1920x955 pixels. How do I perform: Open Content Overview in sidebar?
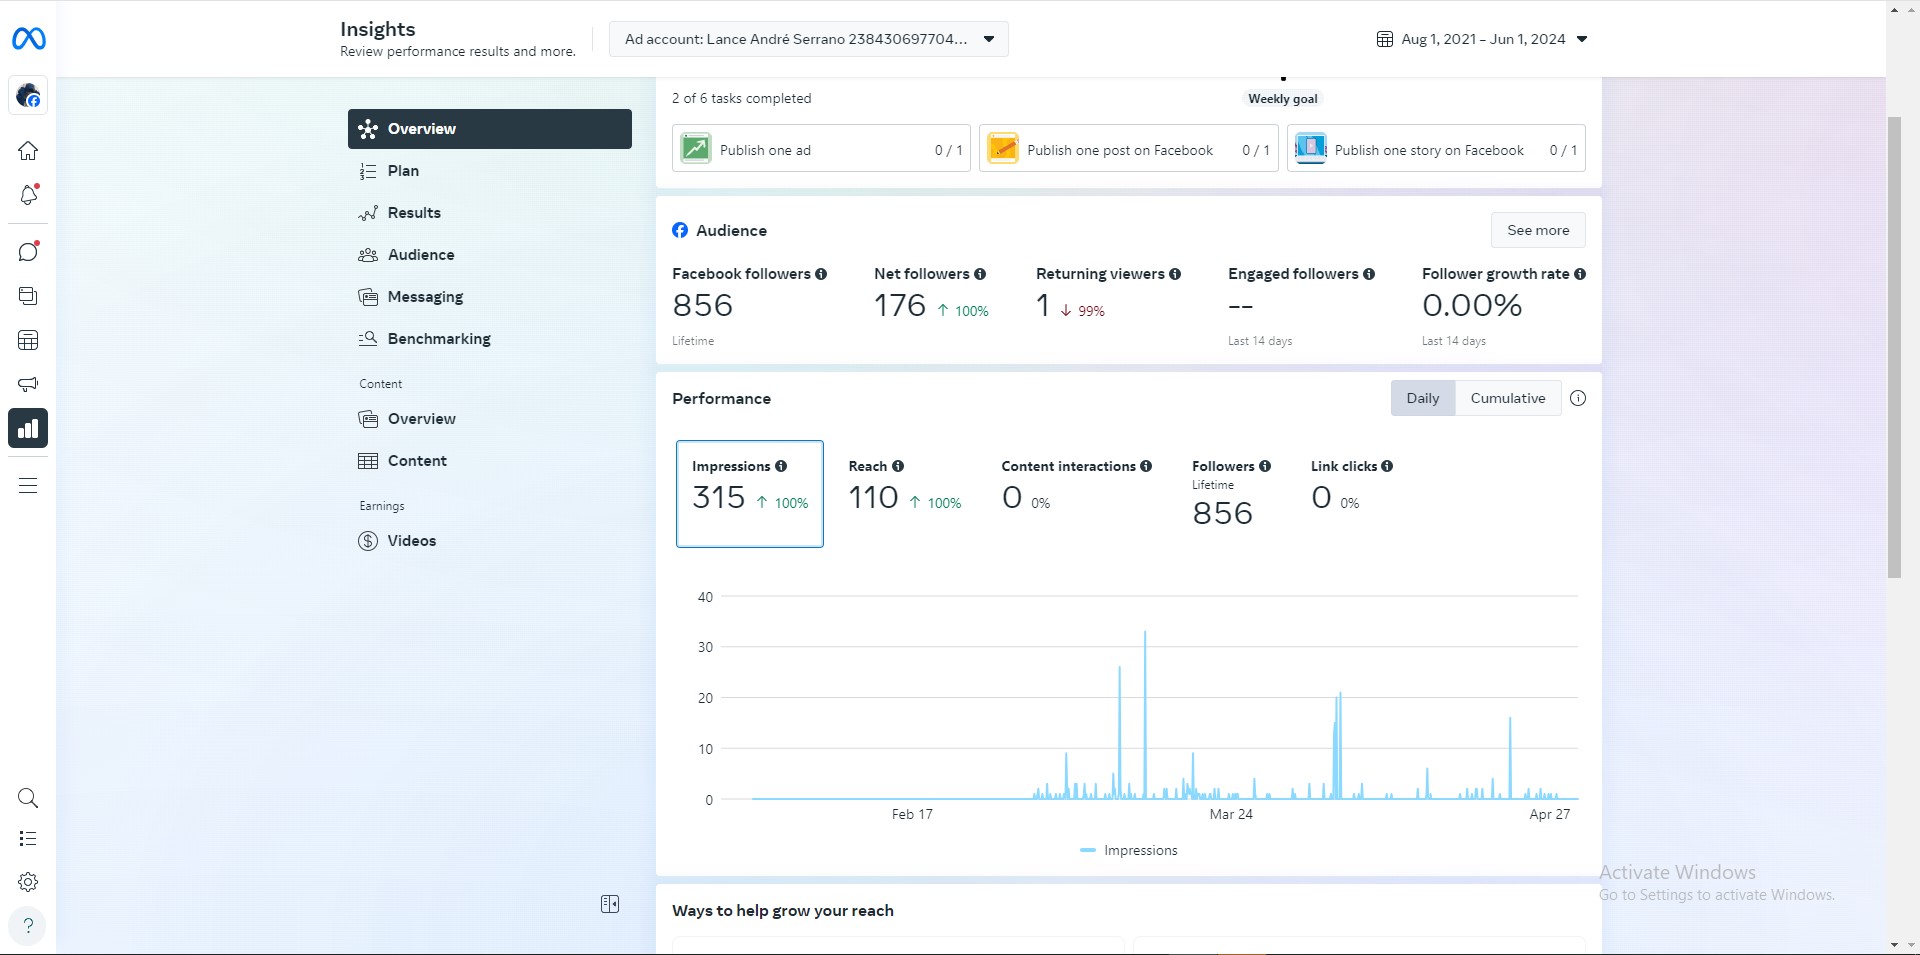(x=490, y=419)
